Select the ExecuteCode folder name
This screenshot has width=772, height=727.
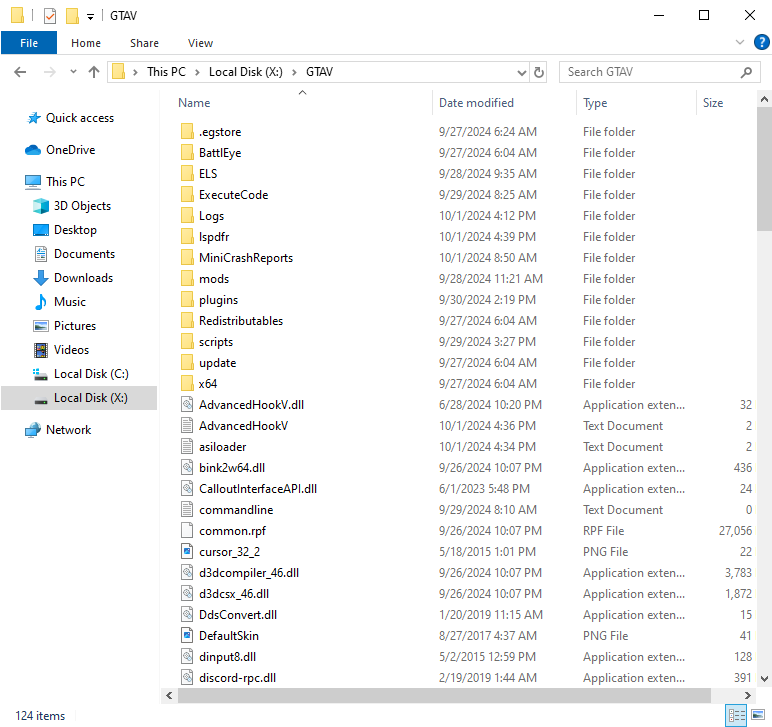pos(233,195)
